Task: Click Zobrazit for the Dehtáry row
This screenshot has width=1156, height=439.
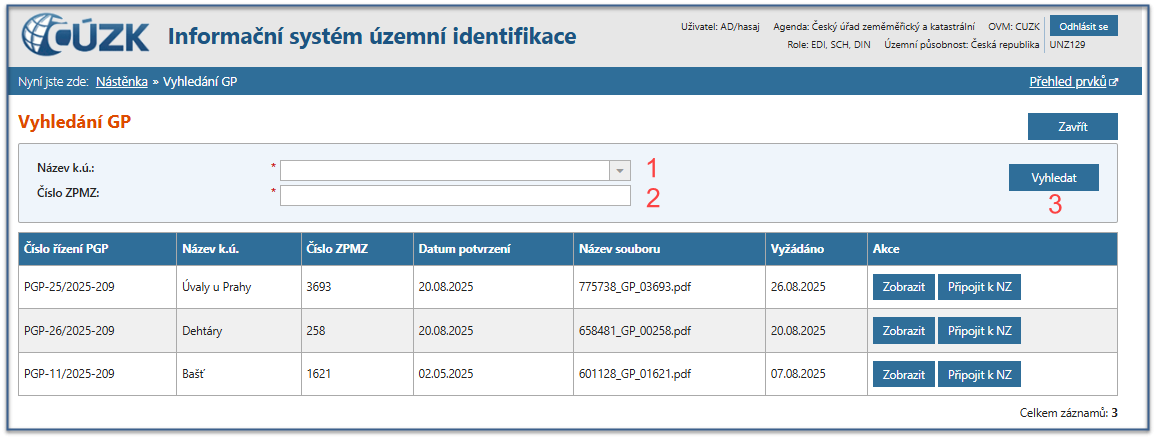Action: [903, 331]
